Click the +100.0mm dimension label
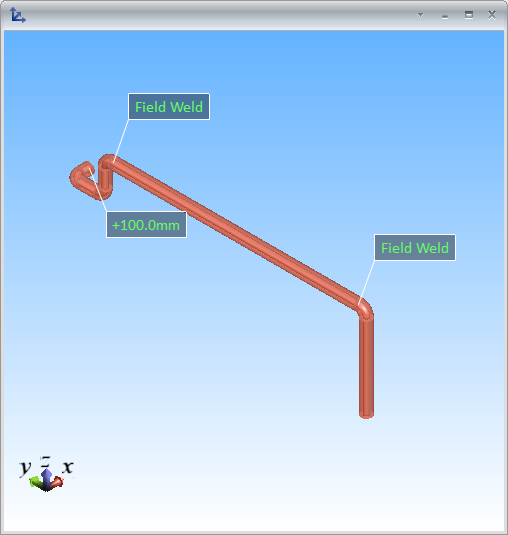This screenshot has width=508, height=535. pyautogui.click(x=146, y=225)
